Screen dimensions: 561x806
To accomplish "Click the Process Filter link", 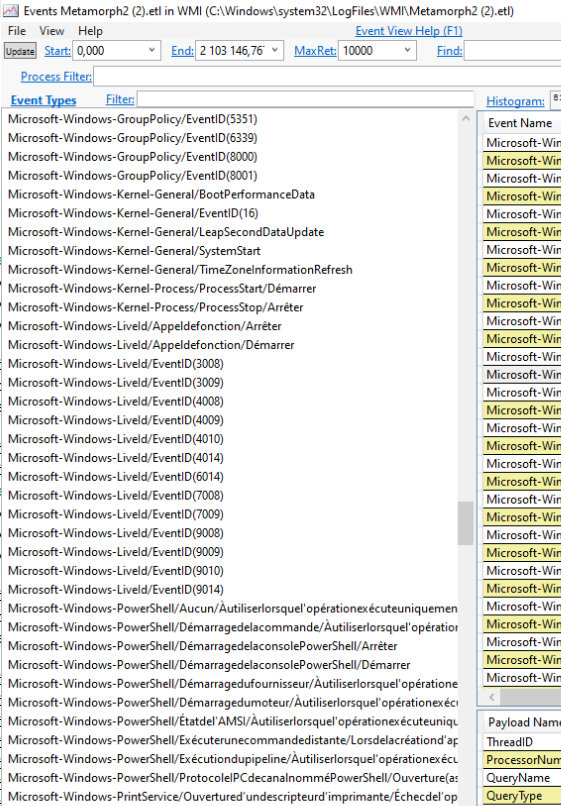I will 56,77.
